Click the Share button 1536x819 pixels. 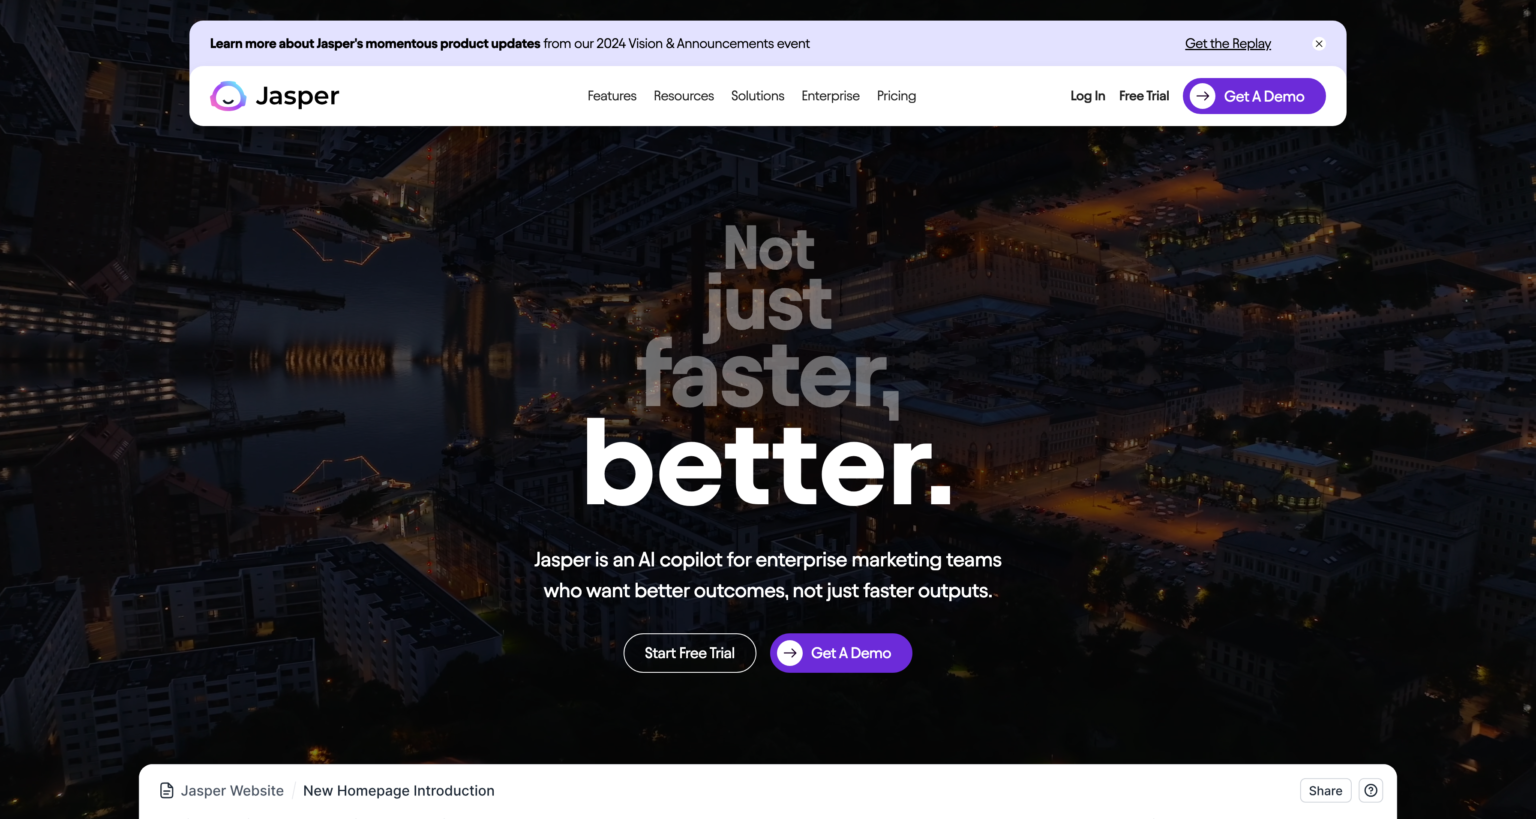pyautogui.click(x=1325, y=791)
